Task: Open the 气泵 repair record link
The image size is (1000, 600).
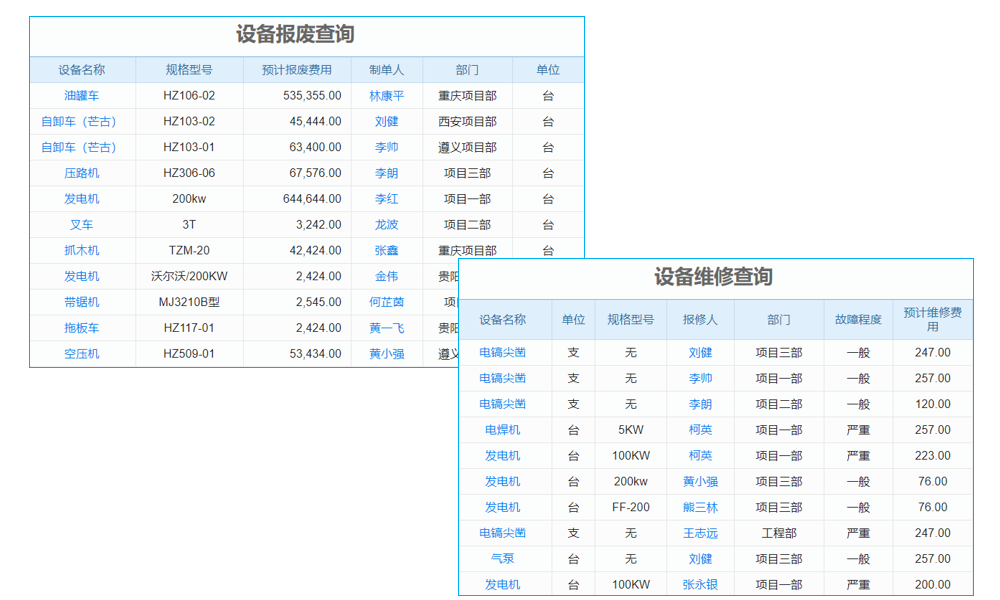Action: tap(503, 559)
